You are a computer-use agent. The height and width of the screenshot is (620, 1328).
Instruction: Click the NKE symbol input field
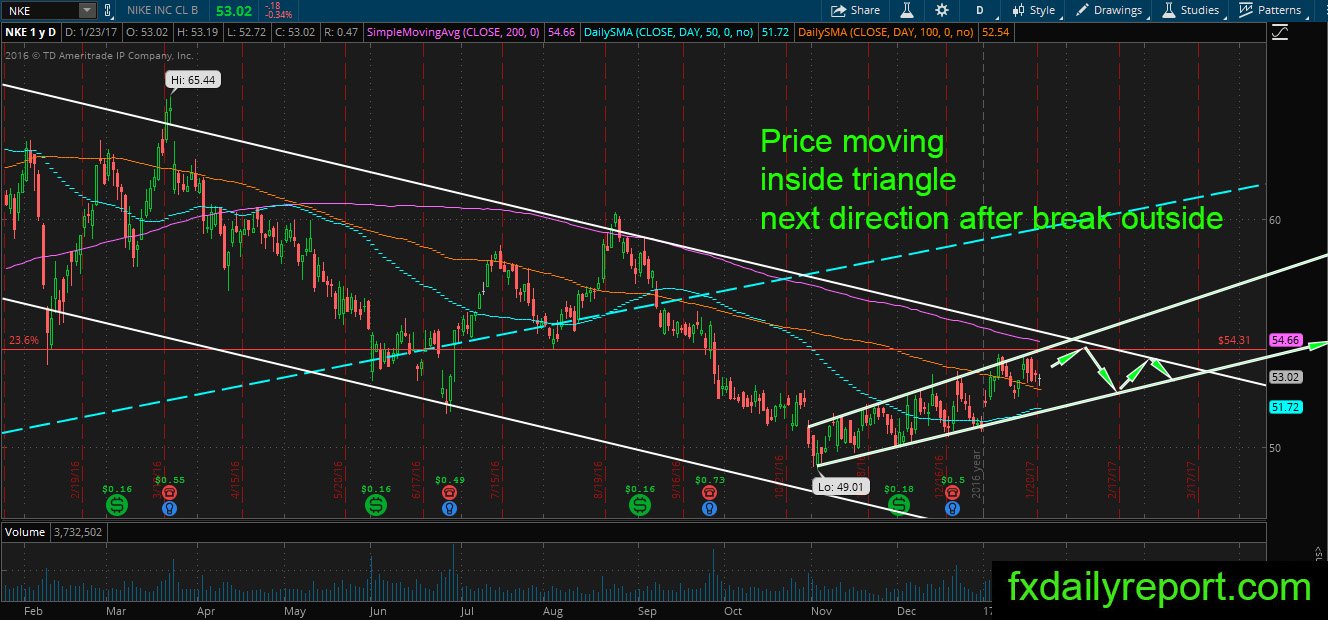40,10
